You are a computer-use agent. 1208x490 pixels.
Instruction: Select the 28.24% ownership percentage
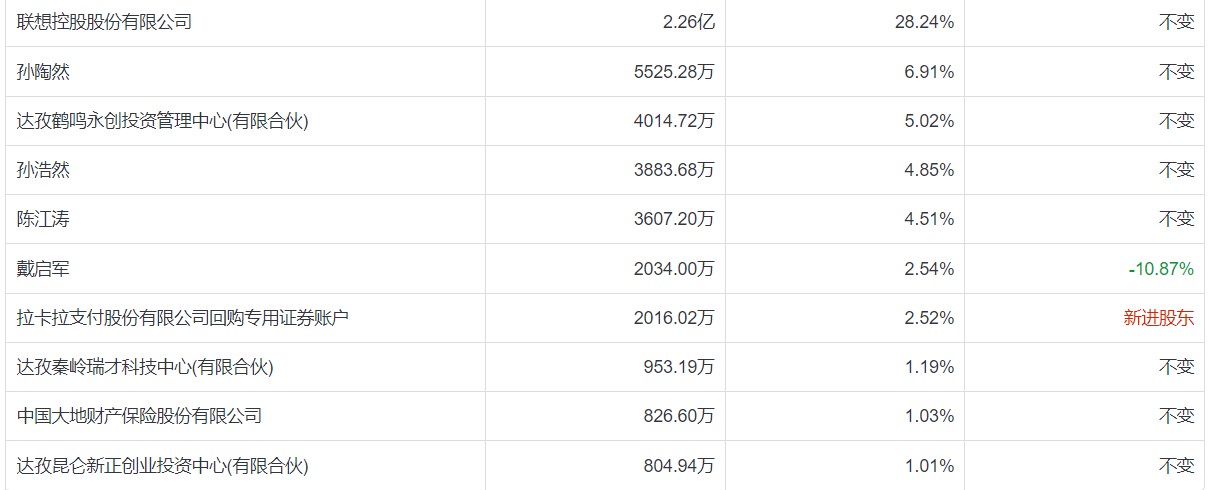coord(924,22)
